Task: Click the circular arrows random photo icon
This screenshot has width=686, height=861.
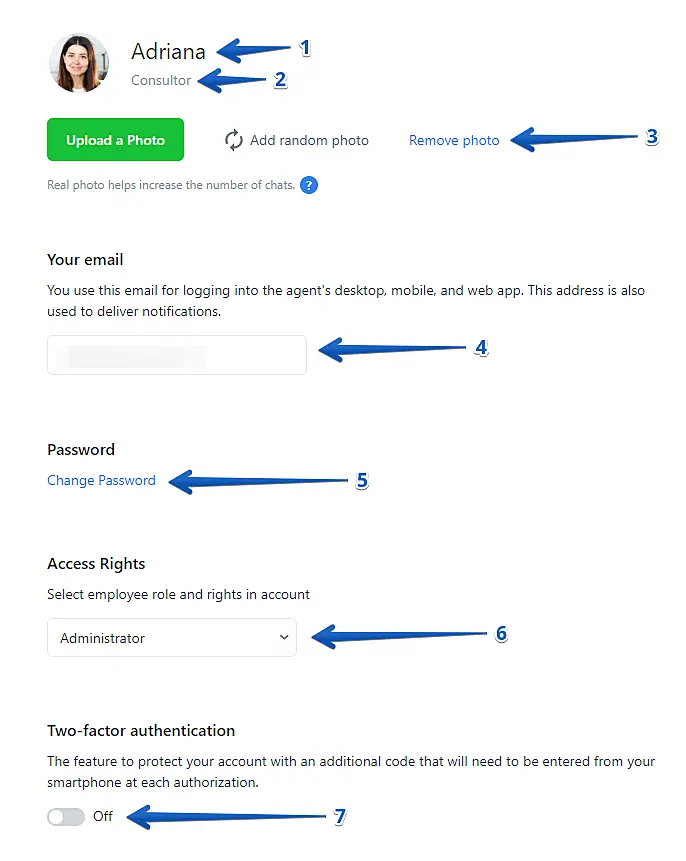Action: pyautogui.click(x=234, y=140)
